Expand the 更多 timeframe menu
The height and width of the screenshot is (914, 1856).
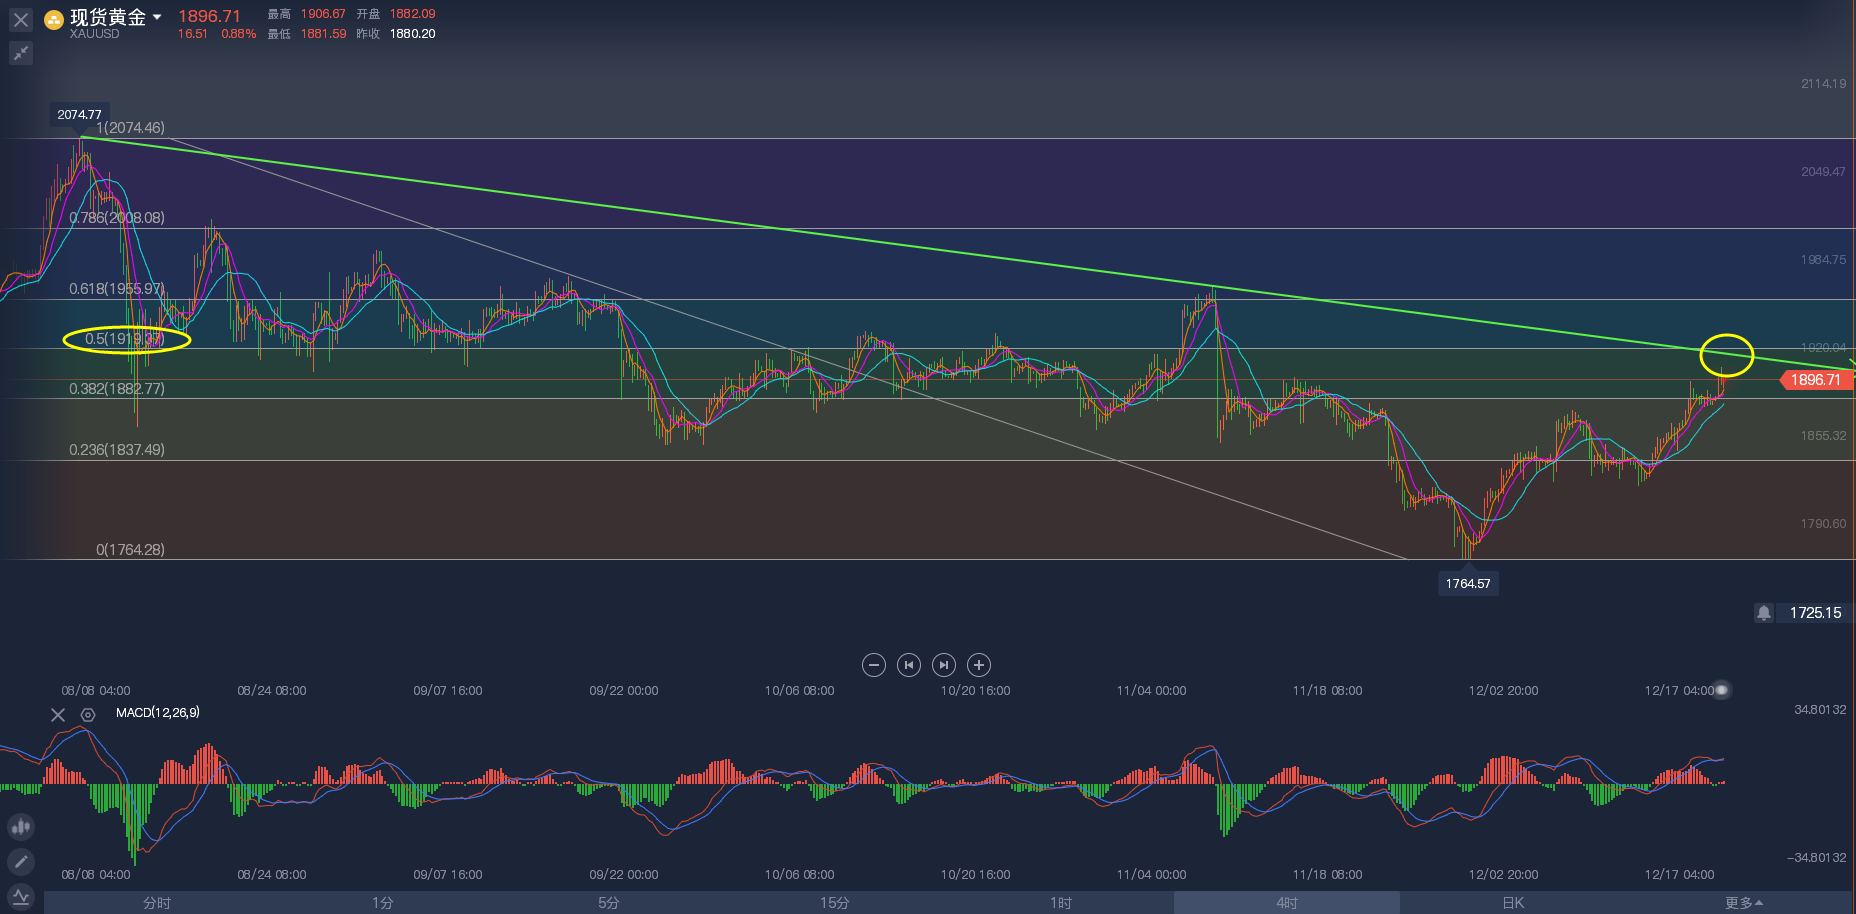coord(1743,903)
